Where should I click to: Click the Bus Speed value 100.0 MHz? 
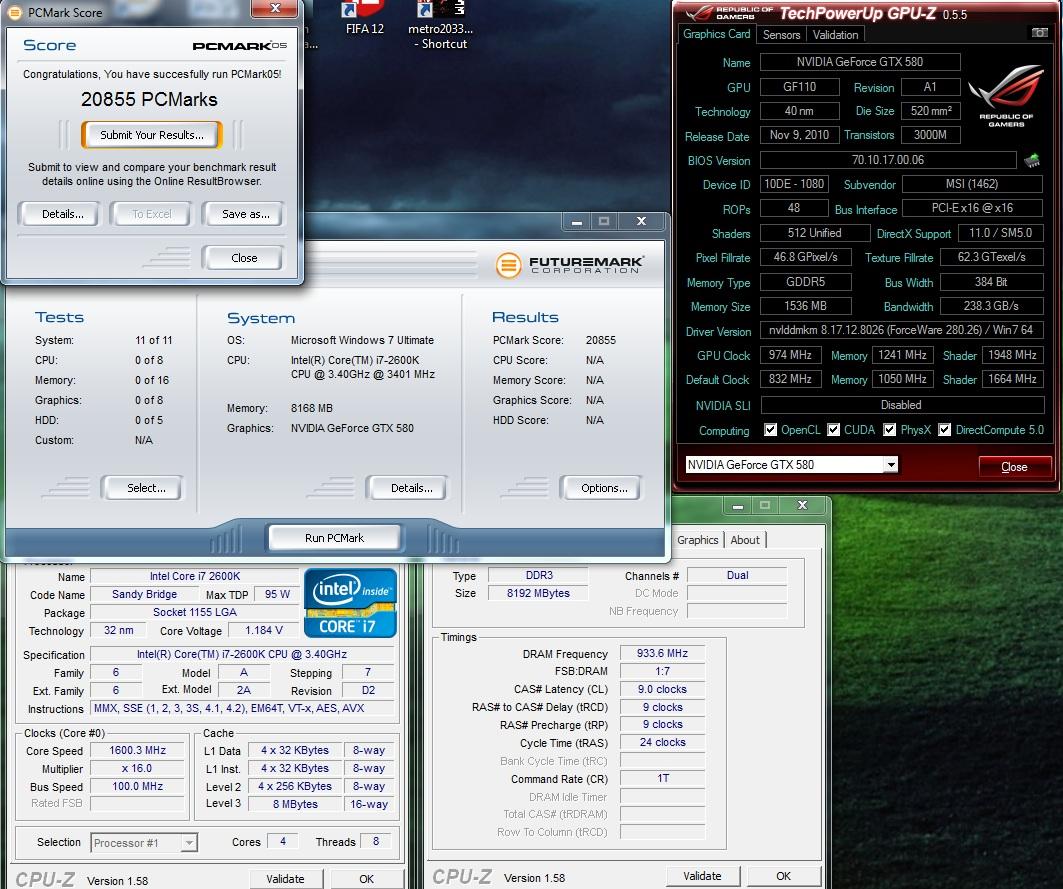[138, 786]
